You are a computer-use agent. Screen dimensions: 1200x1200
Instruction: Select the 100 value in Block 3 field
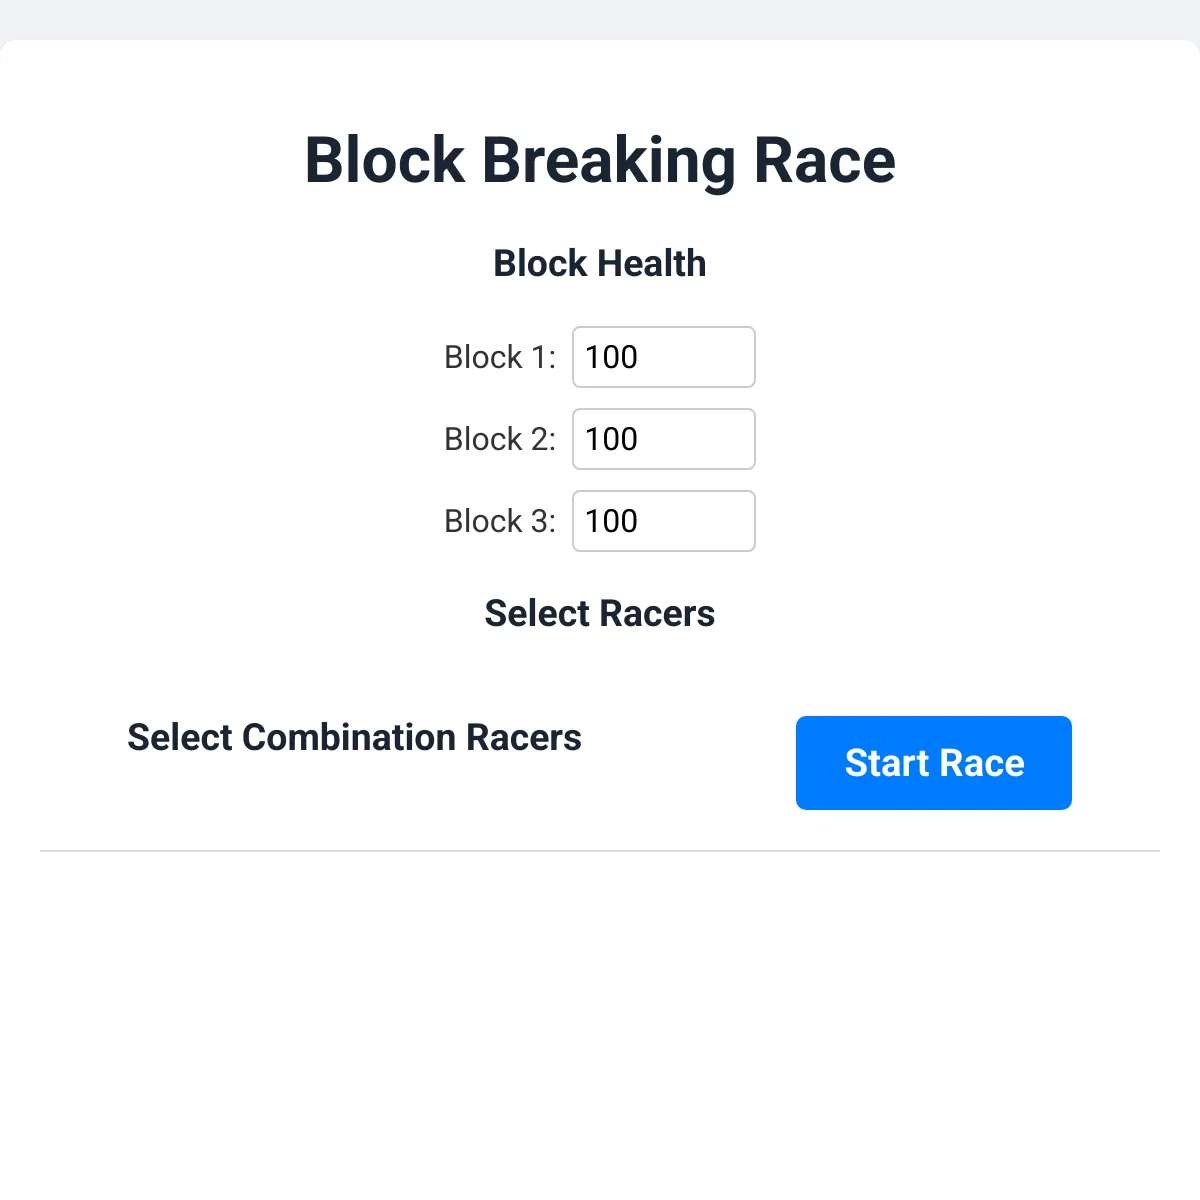click(x=612, y=521)
